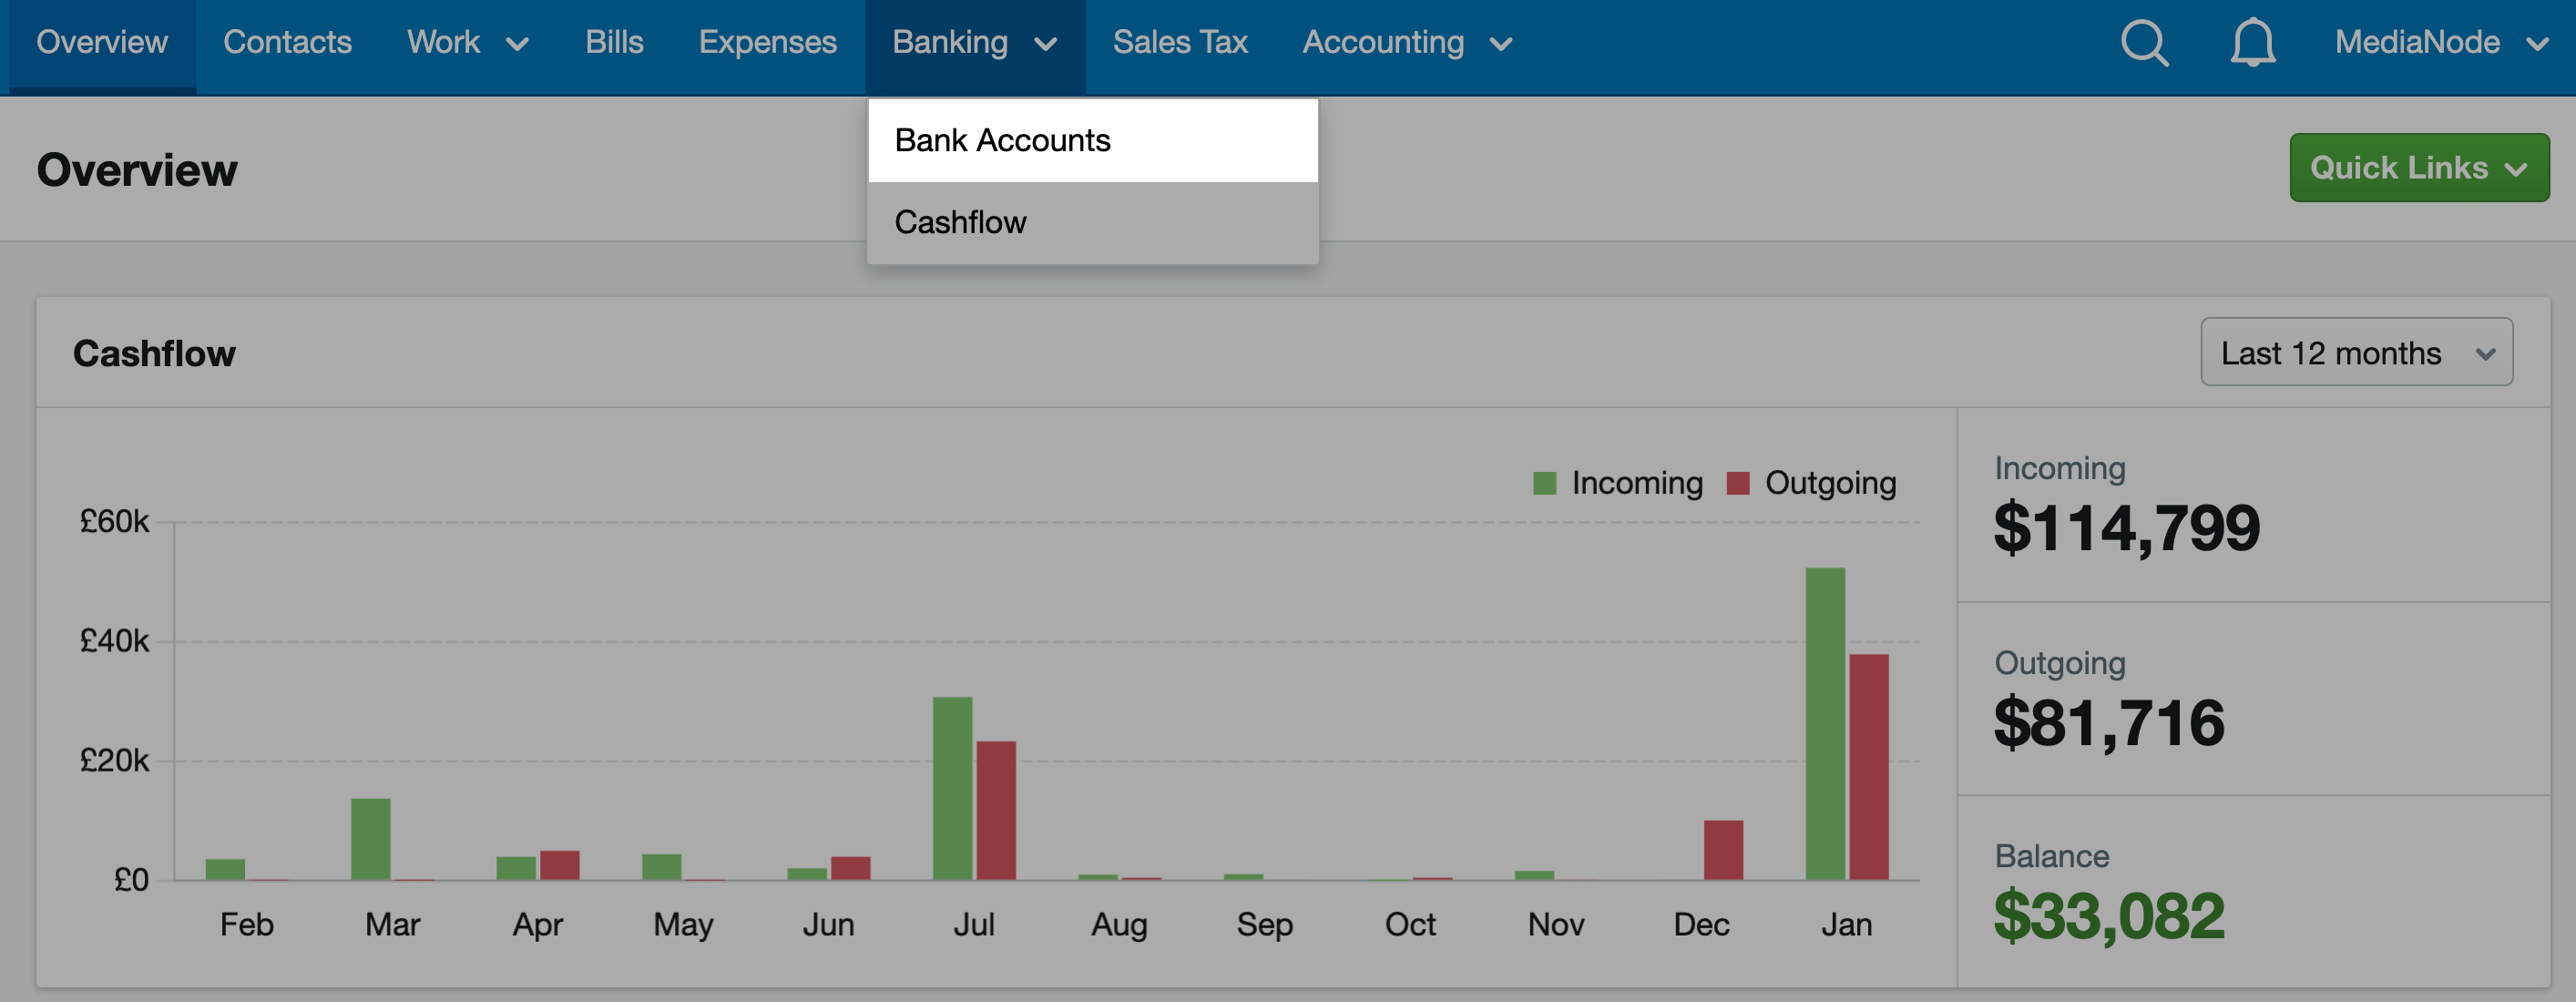Expand the Accounting menu
The image size is (2576, 1002).
[1407, 43]
